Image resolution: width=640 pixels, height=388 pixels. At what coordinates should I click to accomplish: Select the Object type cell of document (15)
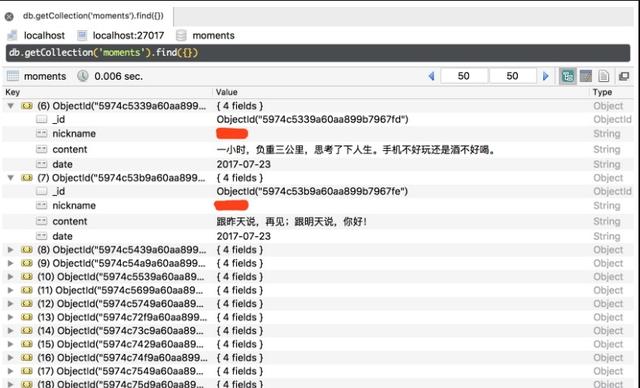tap(608, 344)
